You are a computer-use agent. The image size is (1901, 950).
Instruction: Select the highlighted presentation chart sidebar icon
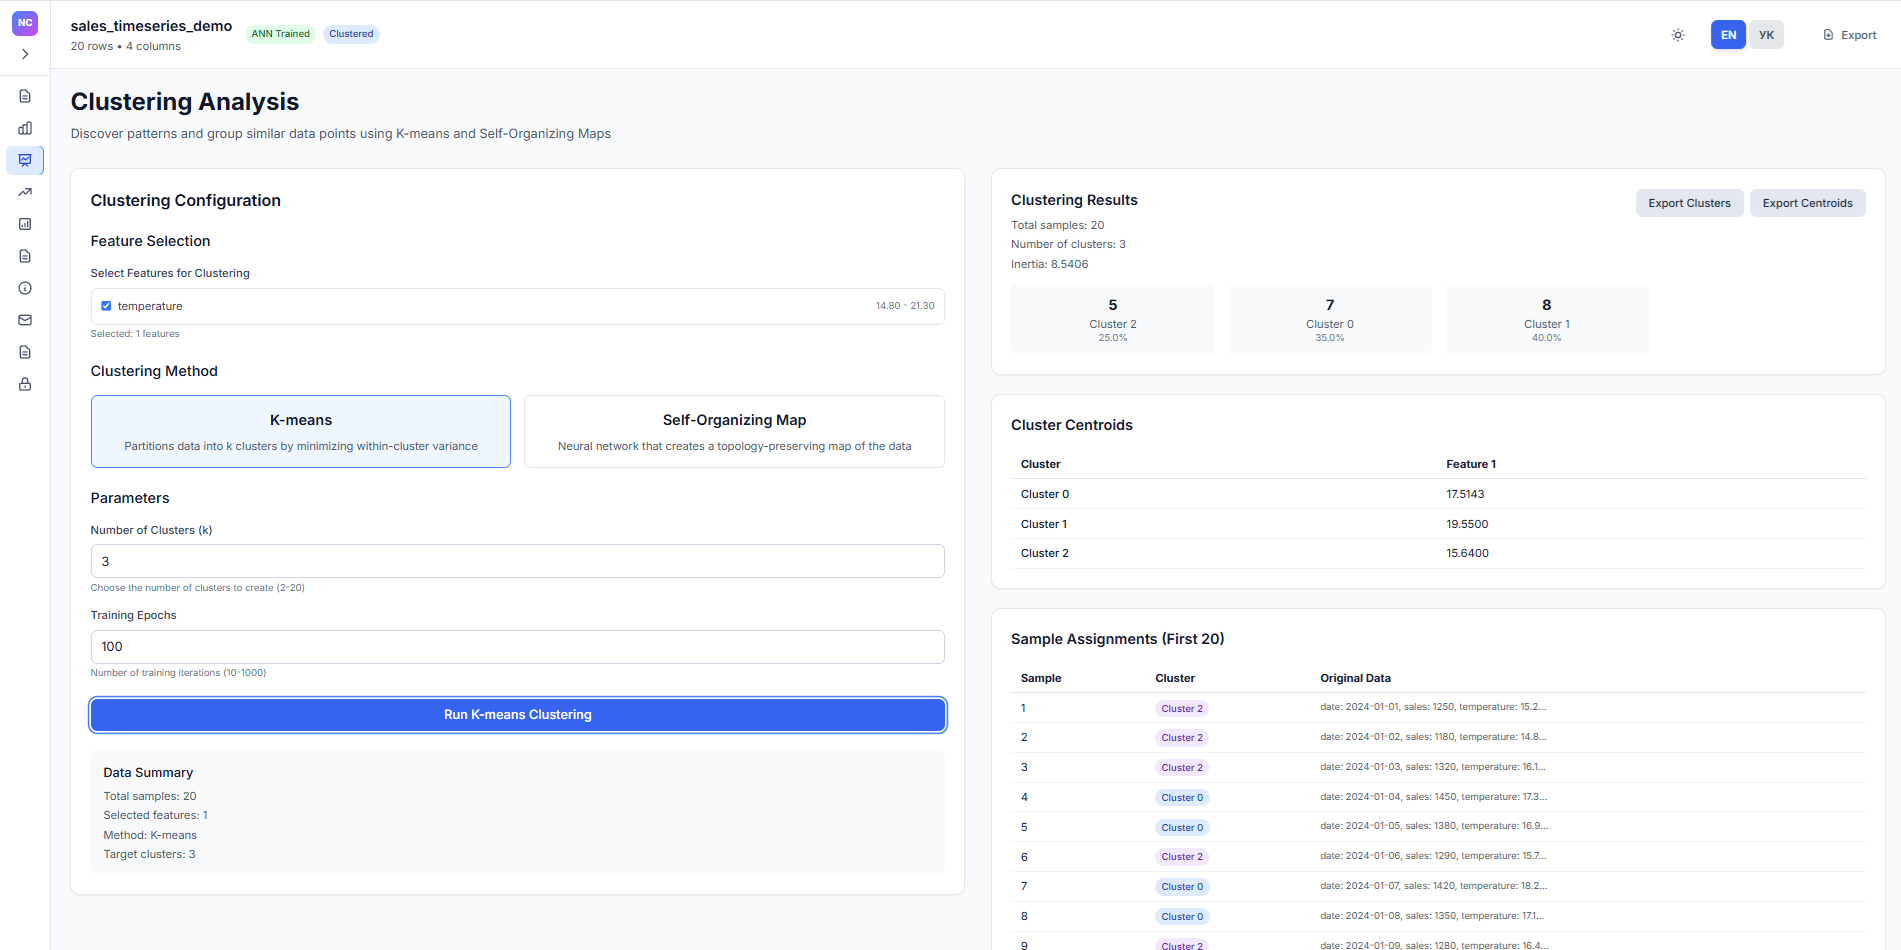[x=25, y=160]
